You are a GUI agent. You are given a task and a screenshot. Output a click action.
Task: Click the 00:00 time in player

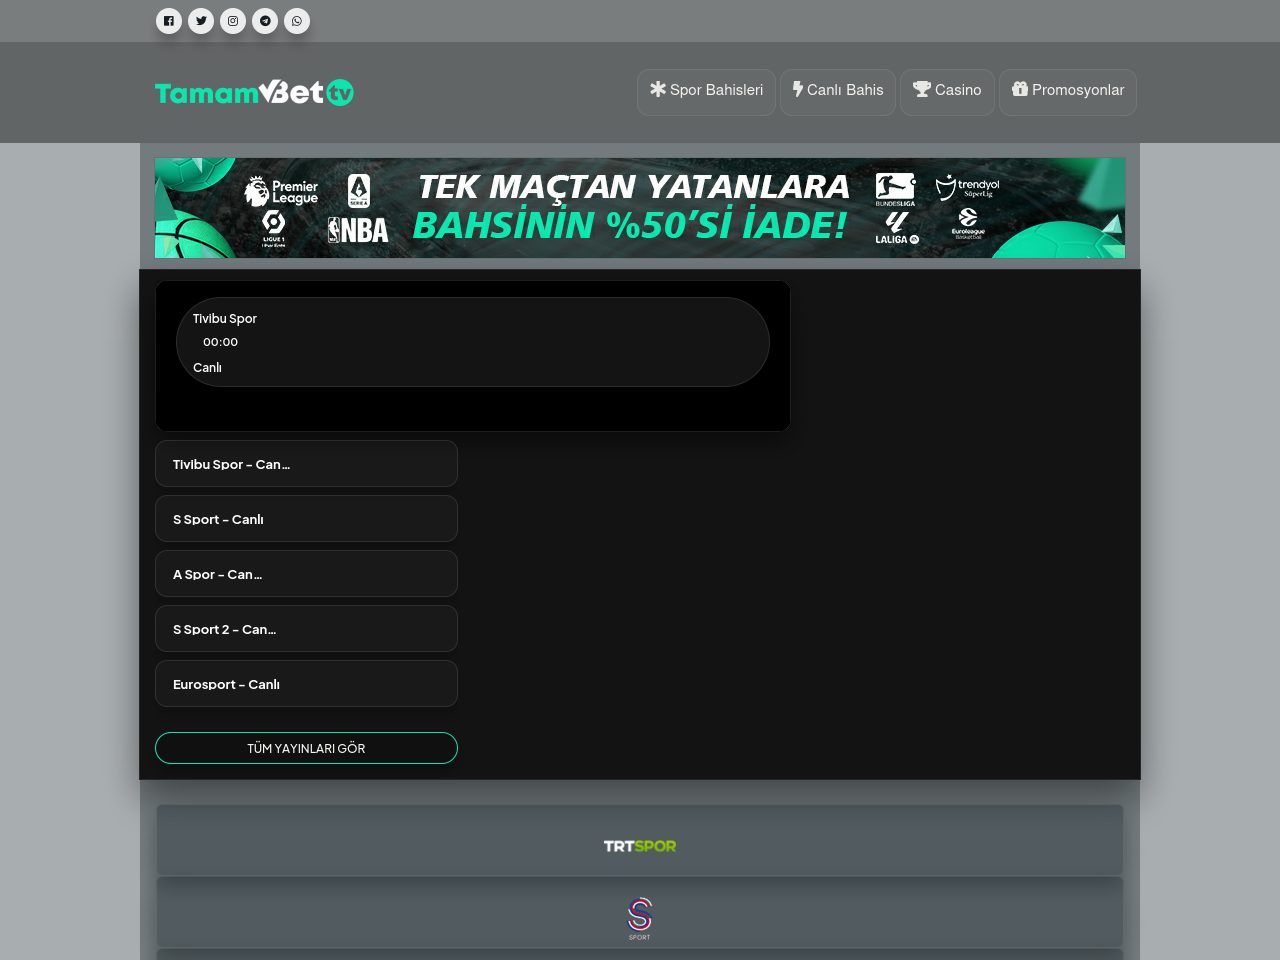click(x=220, y=342)
